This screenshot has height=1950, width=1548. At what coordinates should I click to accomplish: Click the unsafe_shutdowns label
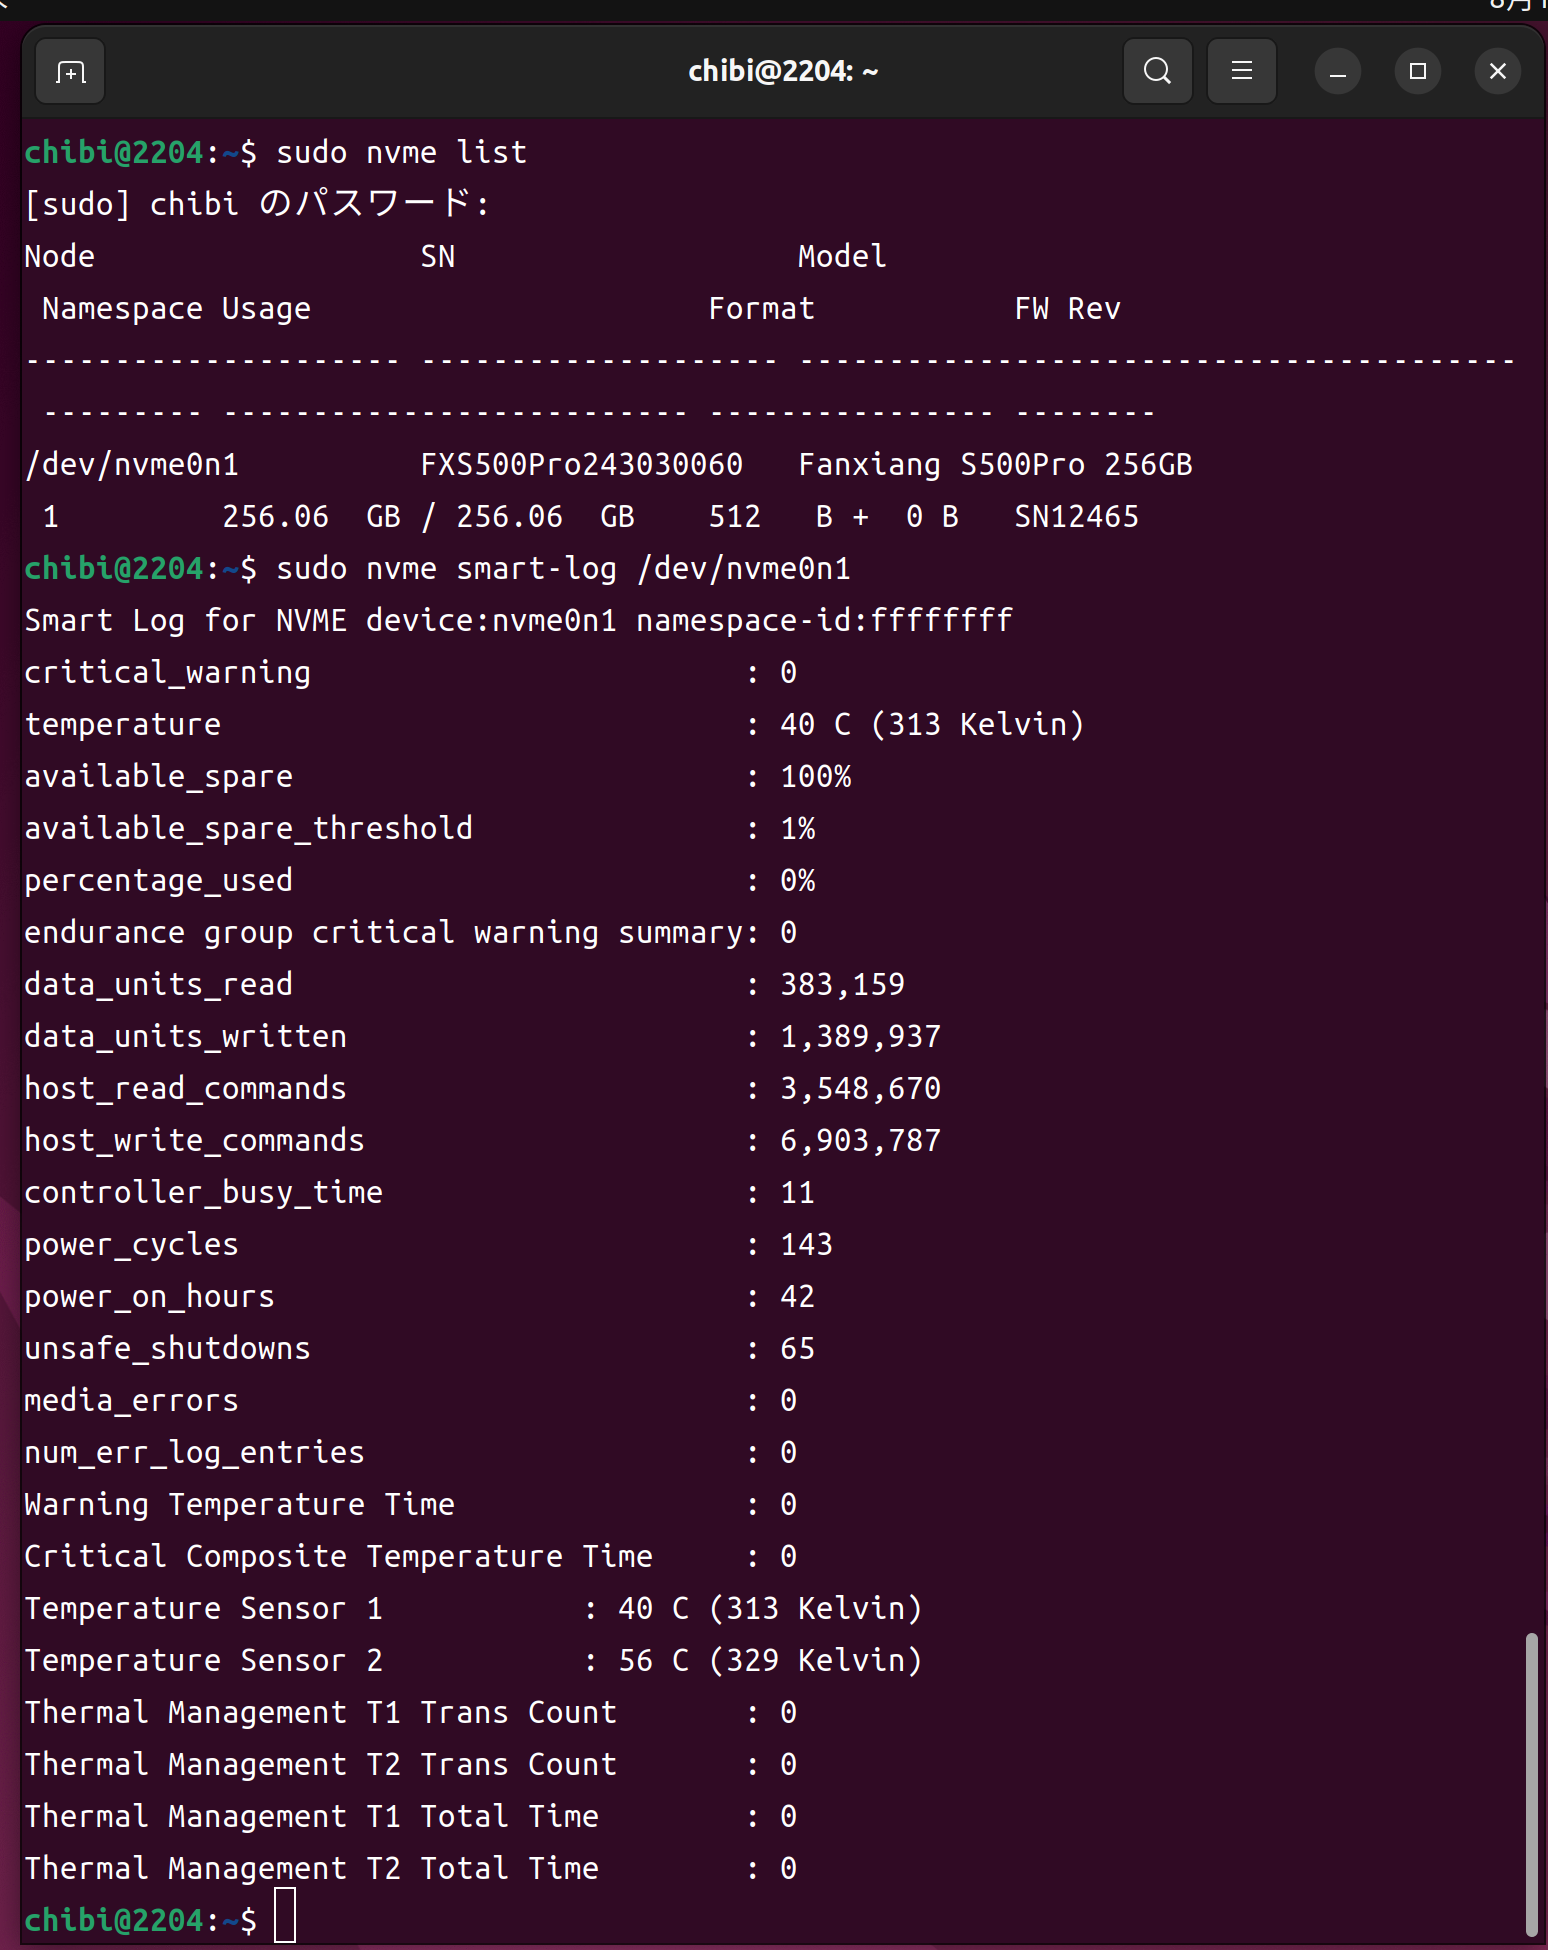167,1349
